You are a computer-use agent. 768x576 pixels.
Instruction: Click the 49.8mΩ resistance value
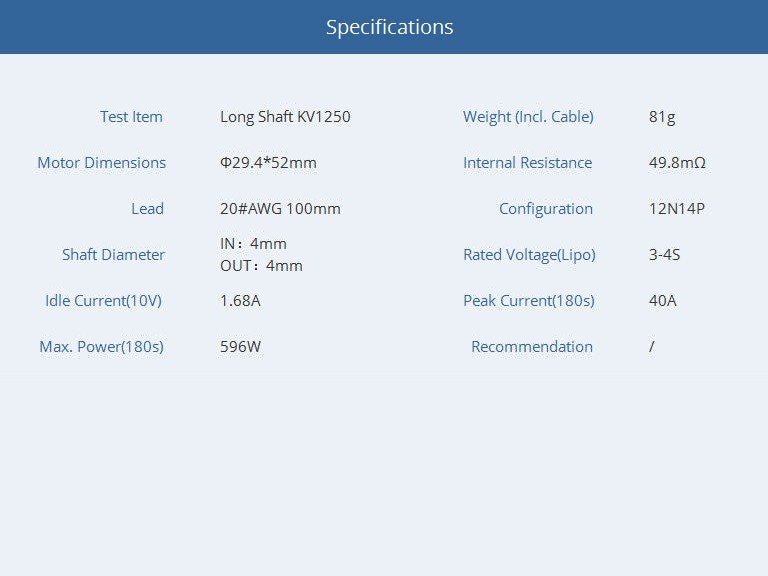(677, 163)
